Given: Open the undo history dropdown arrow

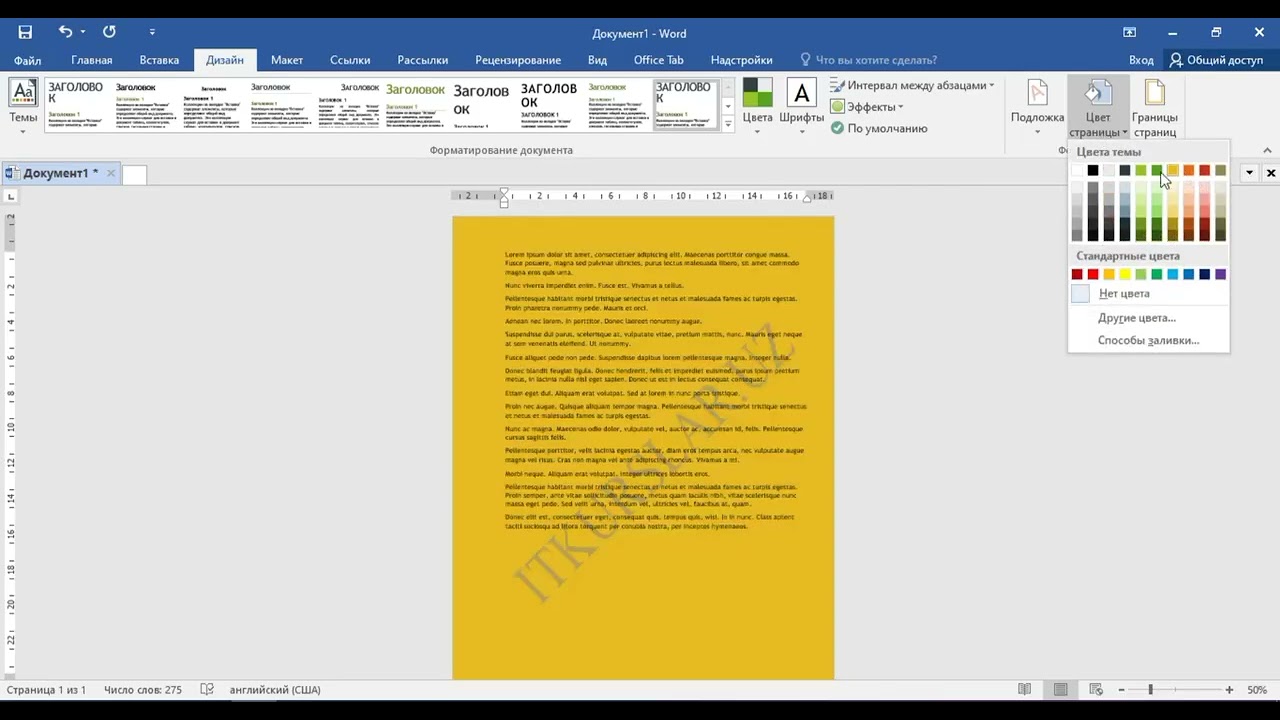Looking at the screenshot, I should [x=82, y=32].
